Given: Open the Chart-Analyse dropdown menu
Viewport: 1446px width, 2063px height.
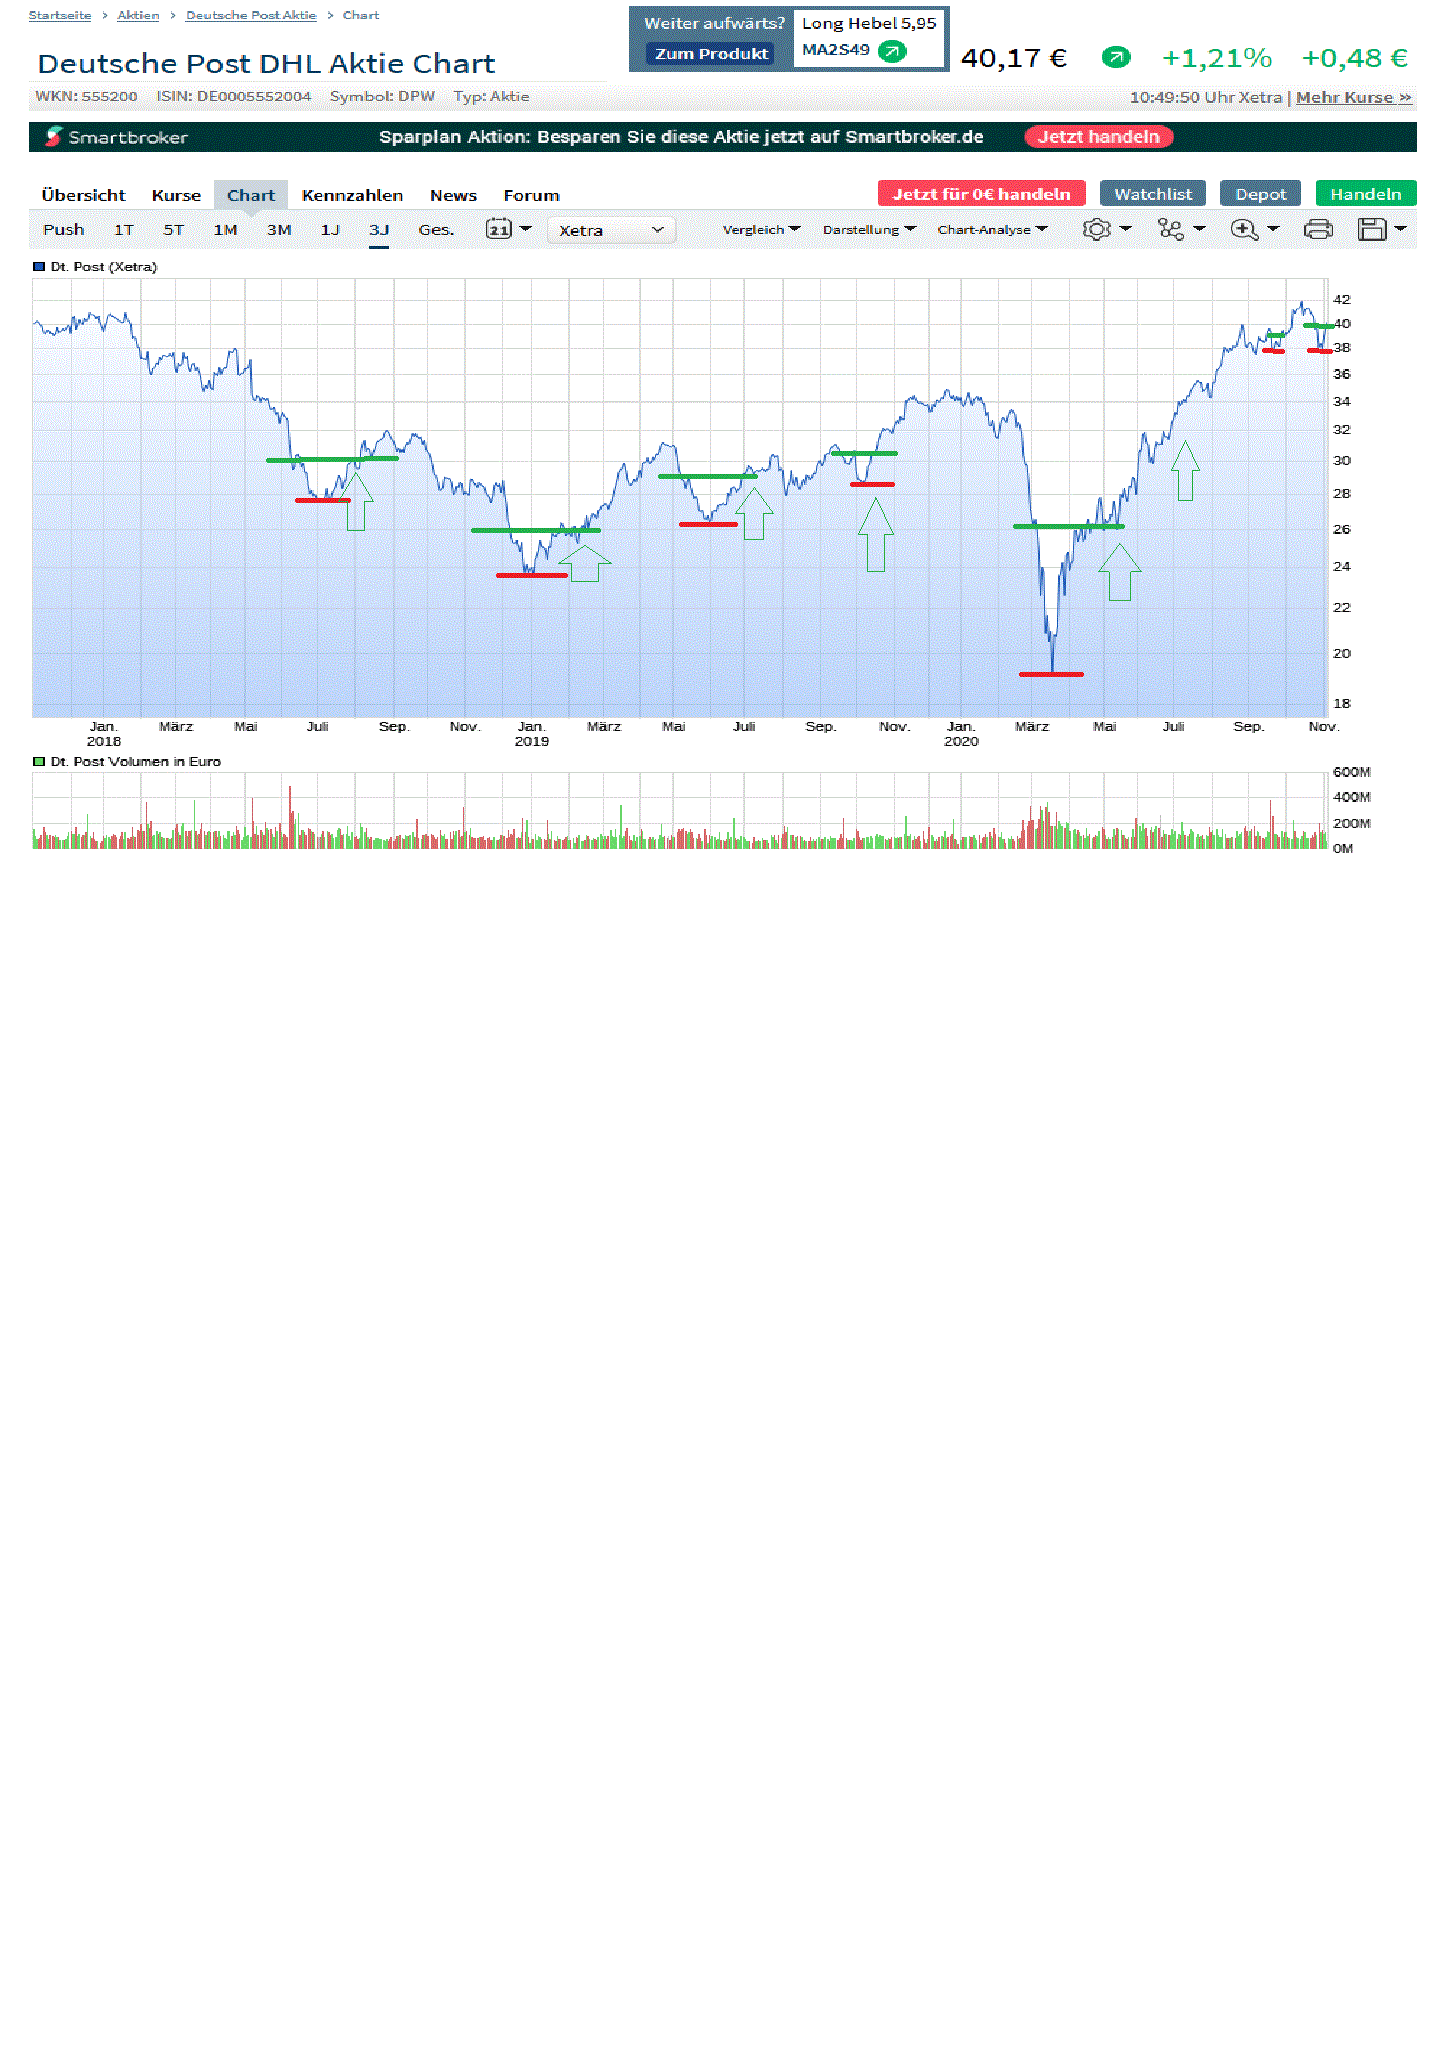Looking at the screenshot, I should click(992, 229).
